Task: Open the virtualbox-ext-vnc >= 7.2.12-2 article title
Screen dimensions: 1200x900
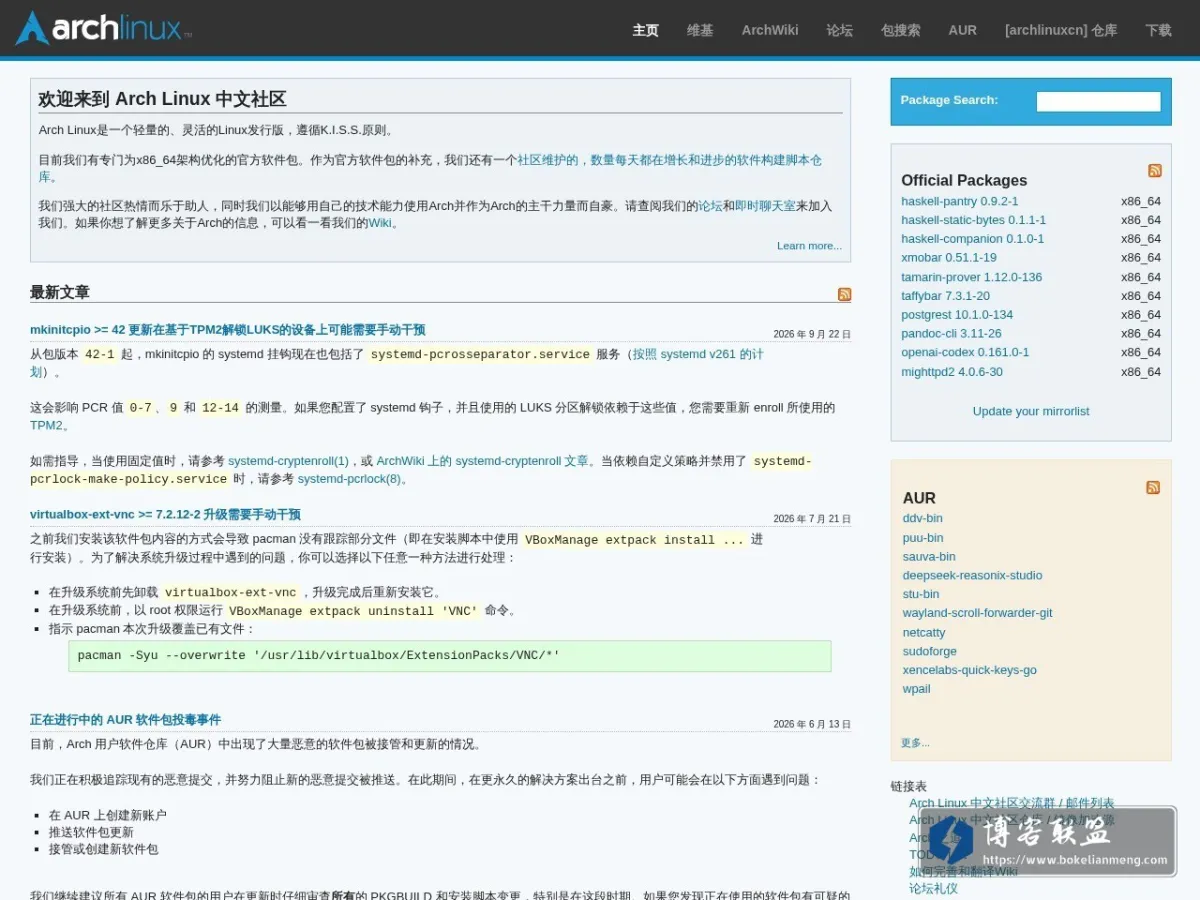Action: click(x=165, y=515)
